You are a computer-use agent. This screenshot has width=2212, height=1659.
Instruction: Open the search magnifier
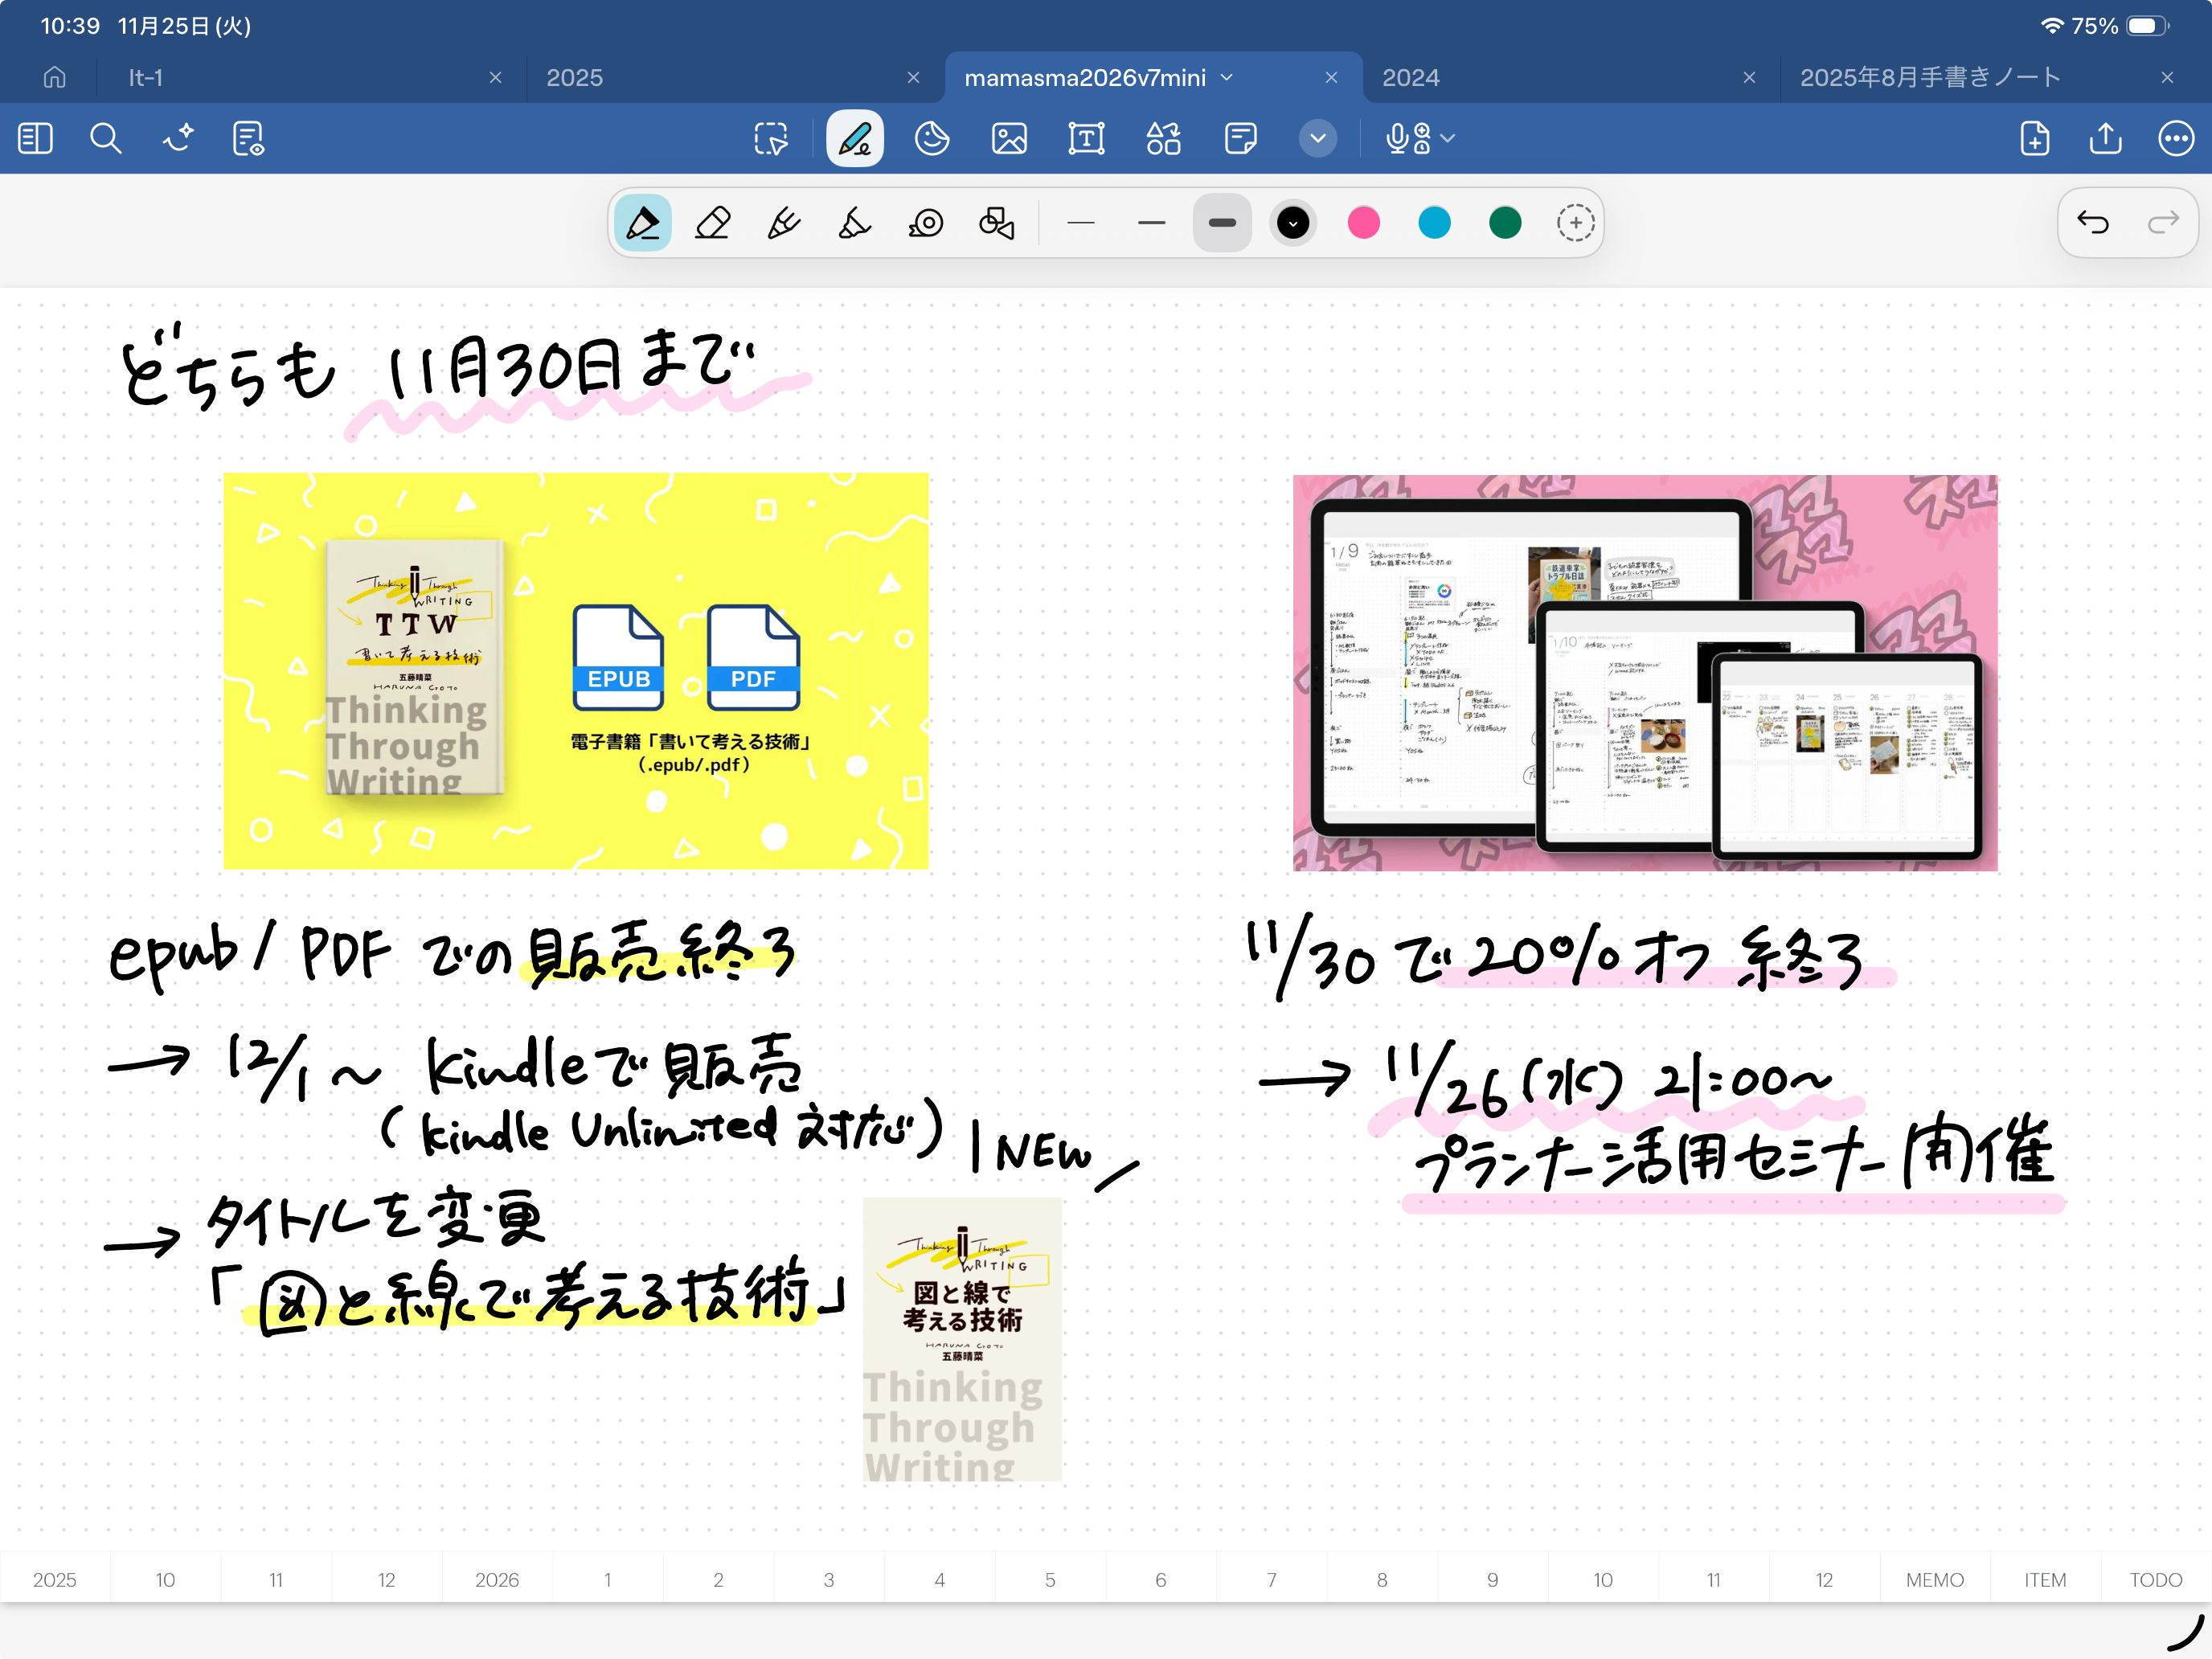105,138
